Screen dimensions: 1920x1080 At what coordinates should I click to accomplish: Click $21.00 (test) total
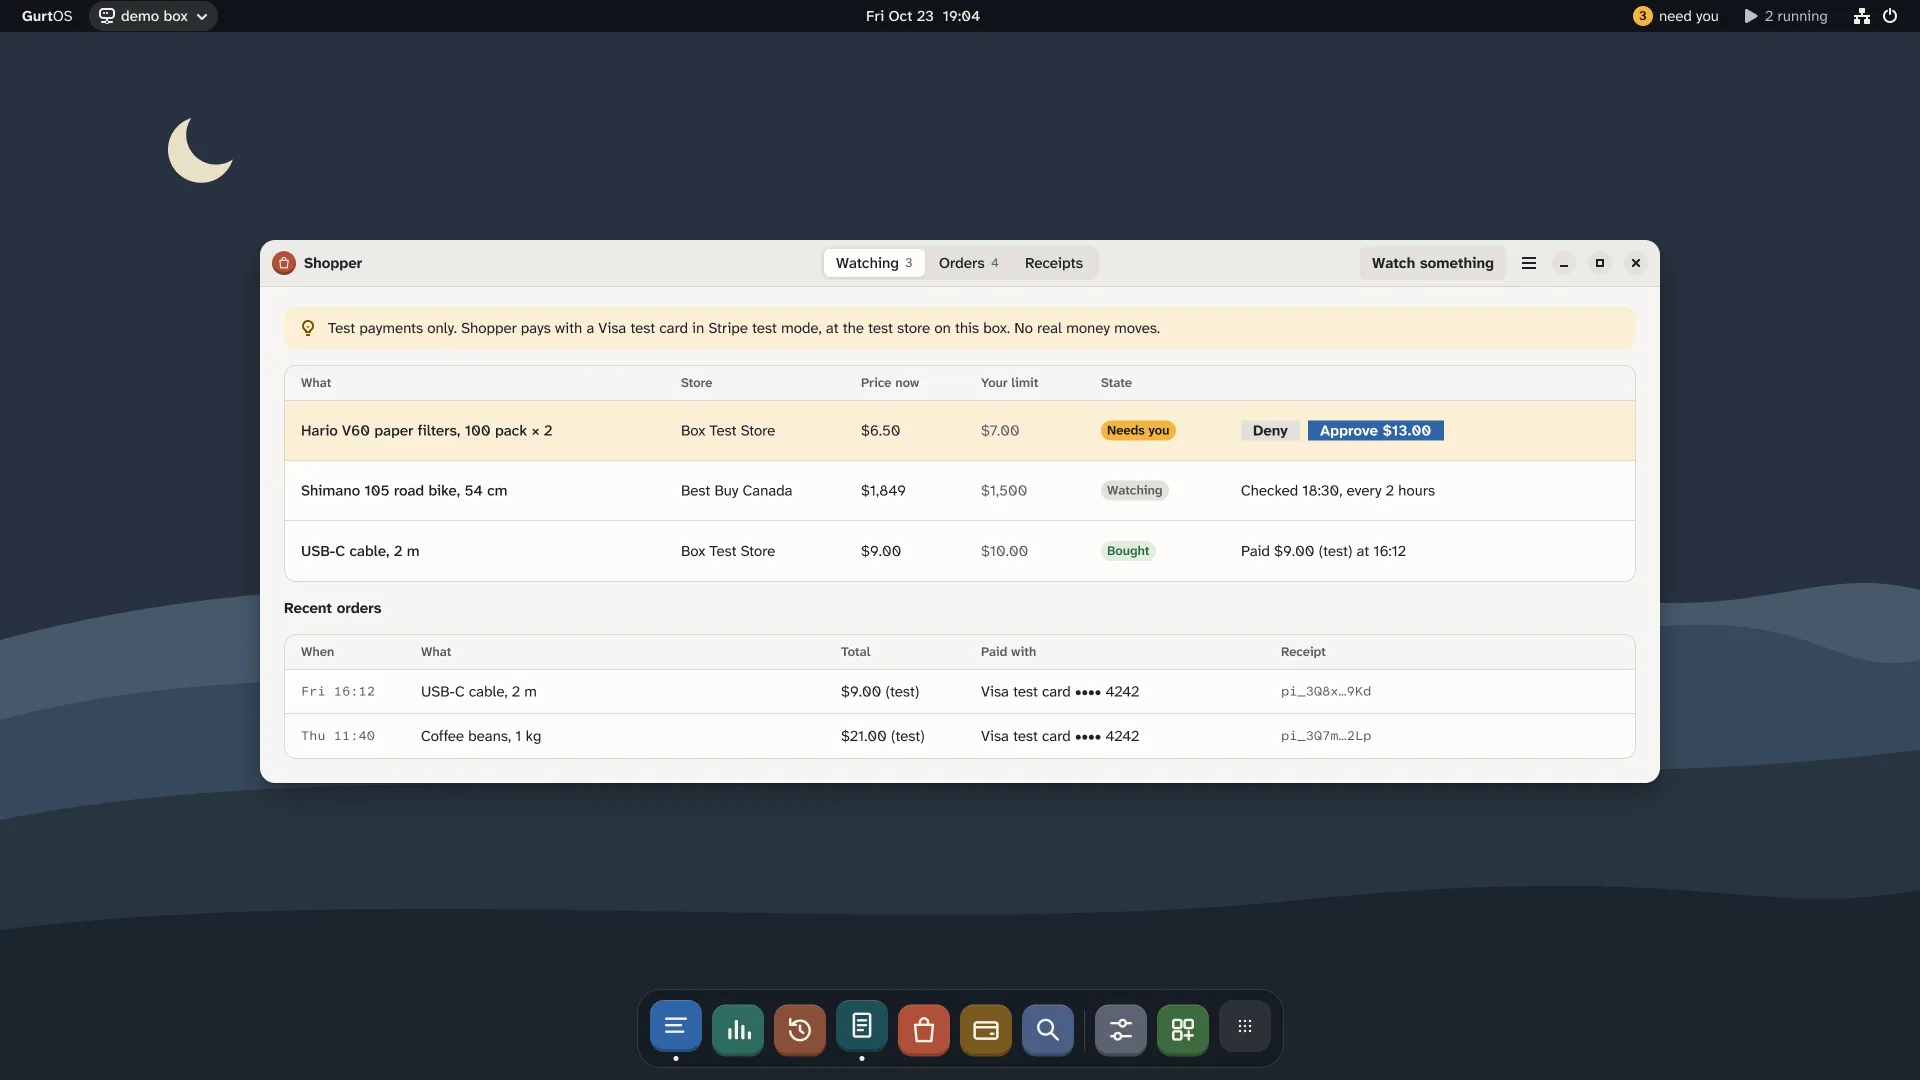point(883,736)
